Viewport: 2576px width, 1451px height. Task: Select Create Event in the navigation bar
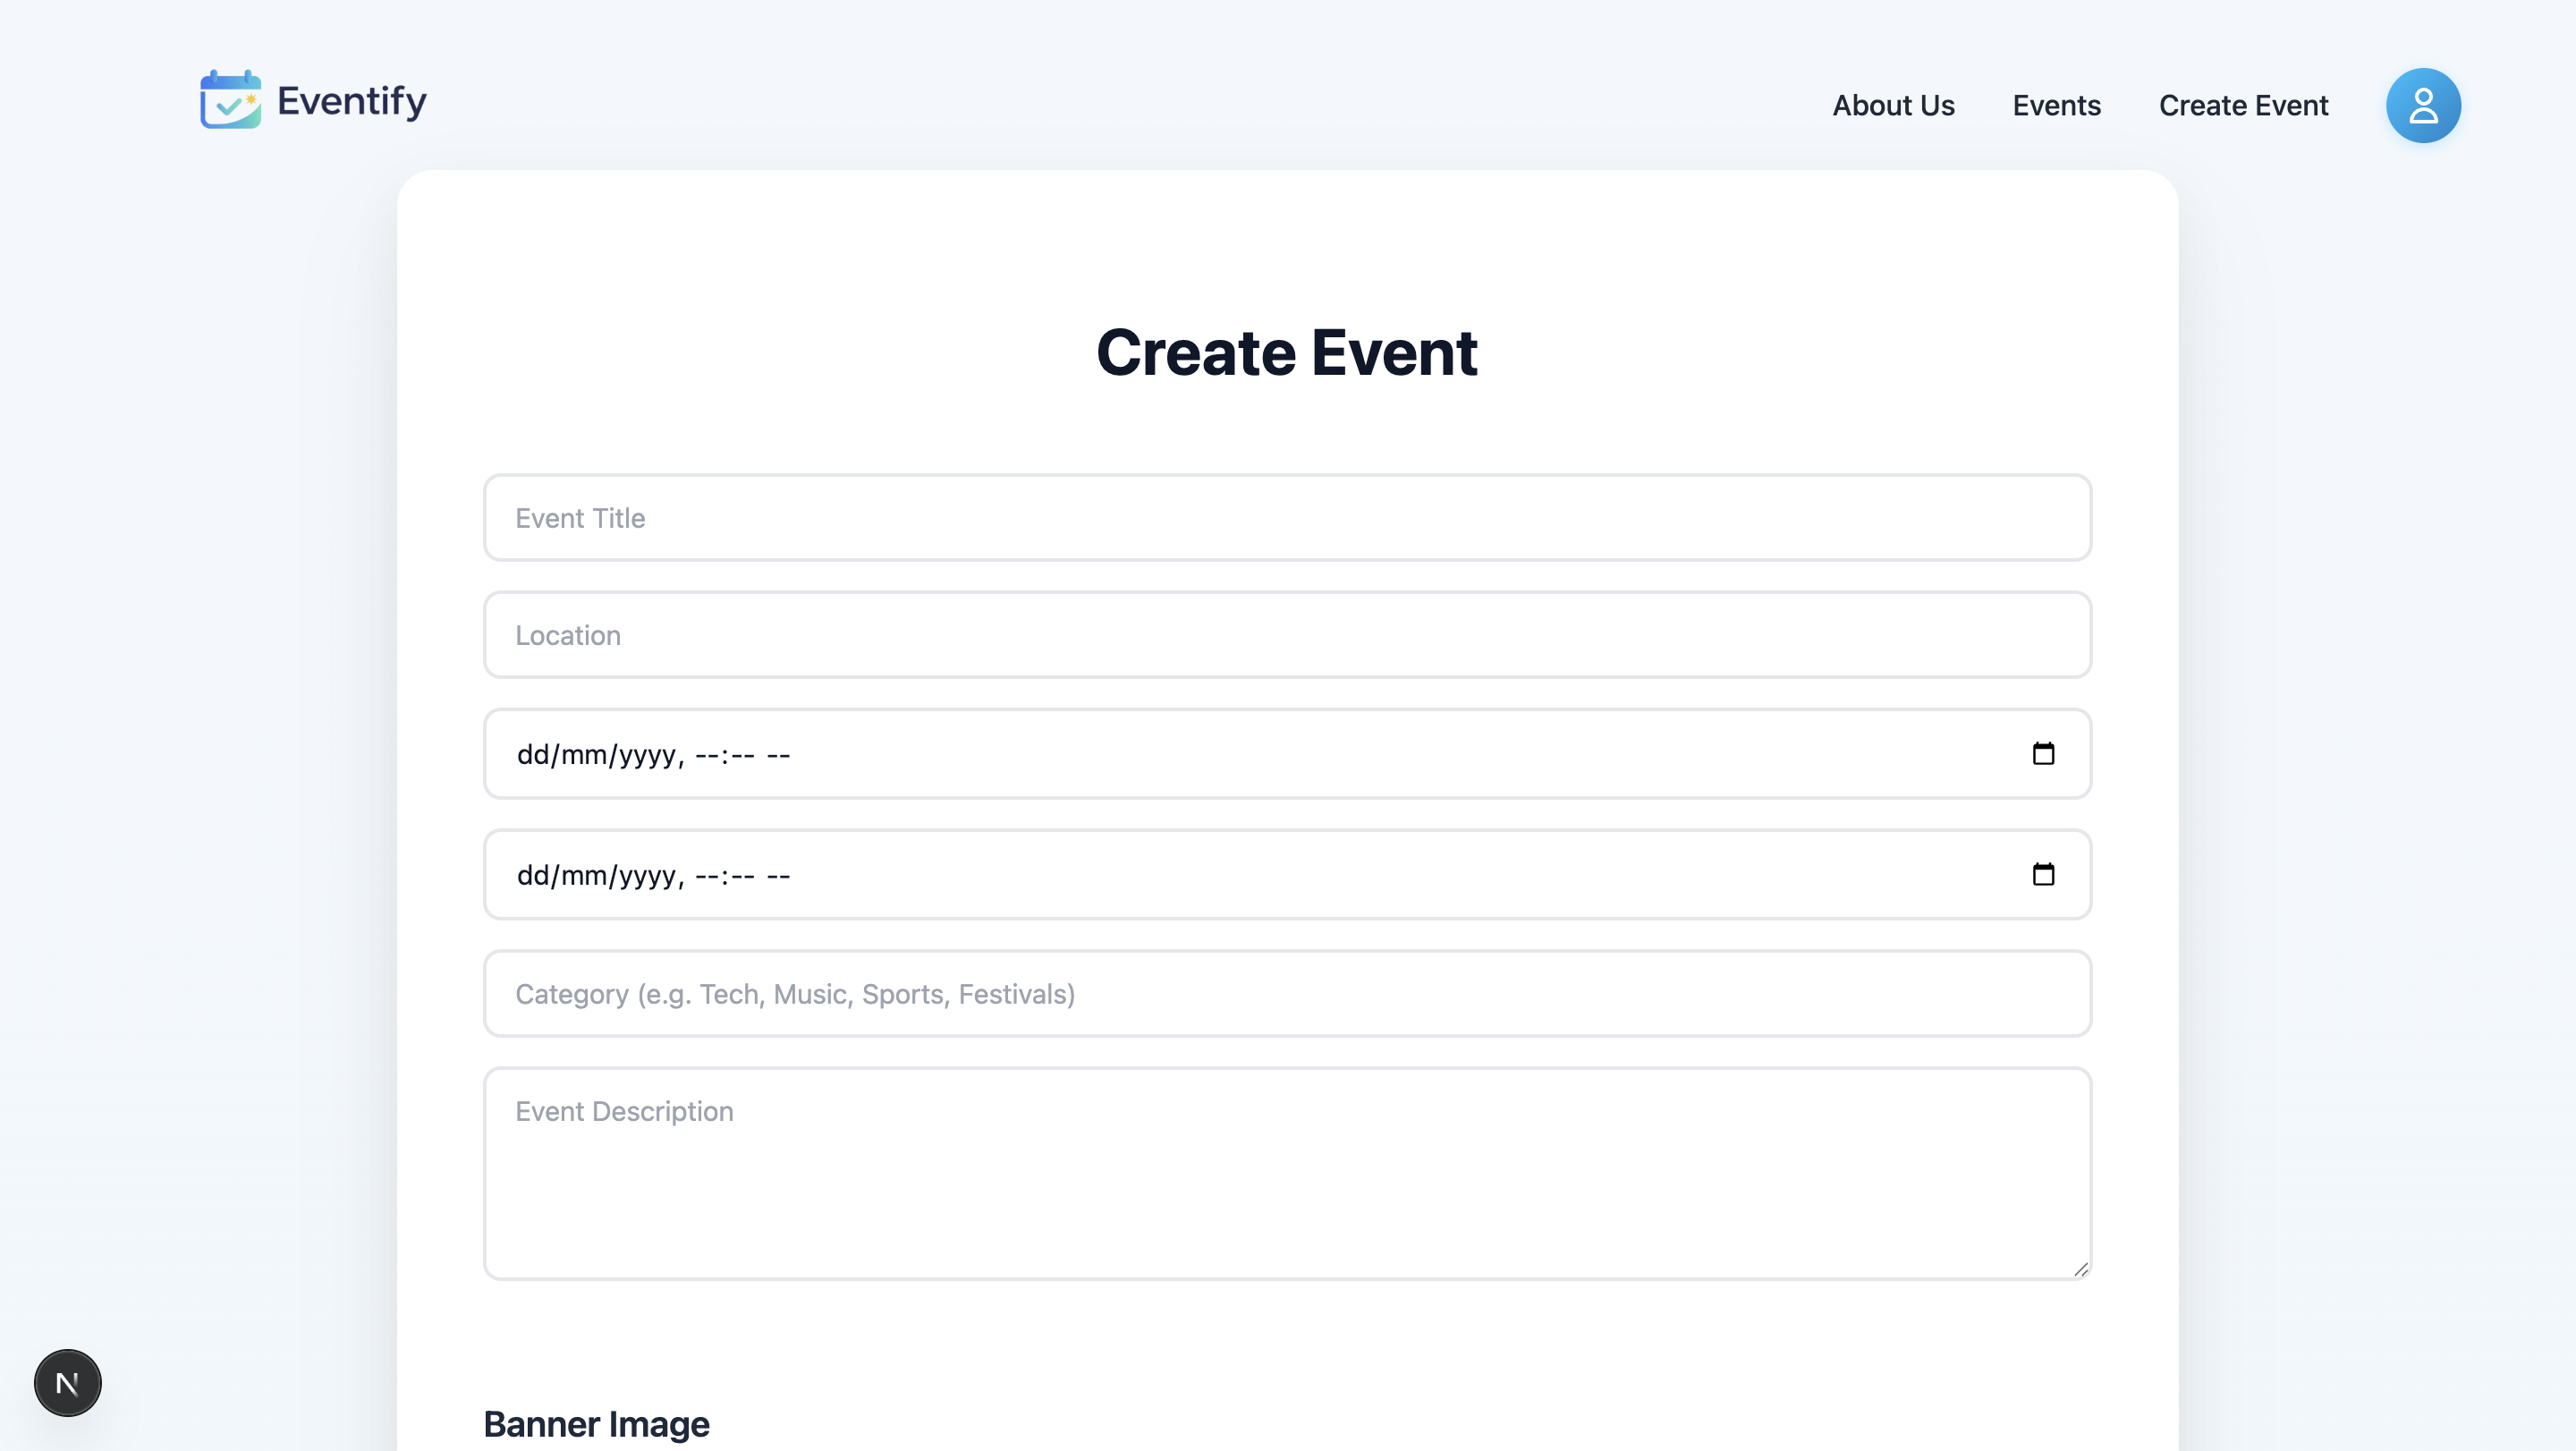[2243, 104]
